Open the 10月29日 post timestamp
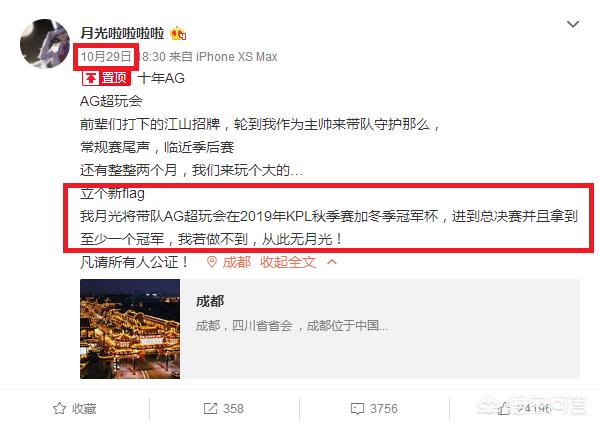This screenshot has width=599, height=426. click(105, 57)
